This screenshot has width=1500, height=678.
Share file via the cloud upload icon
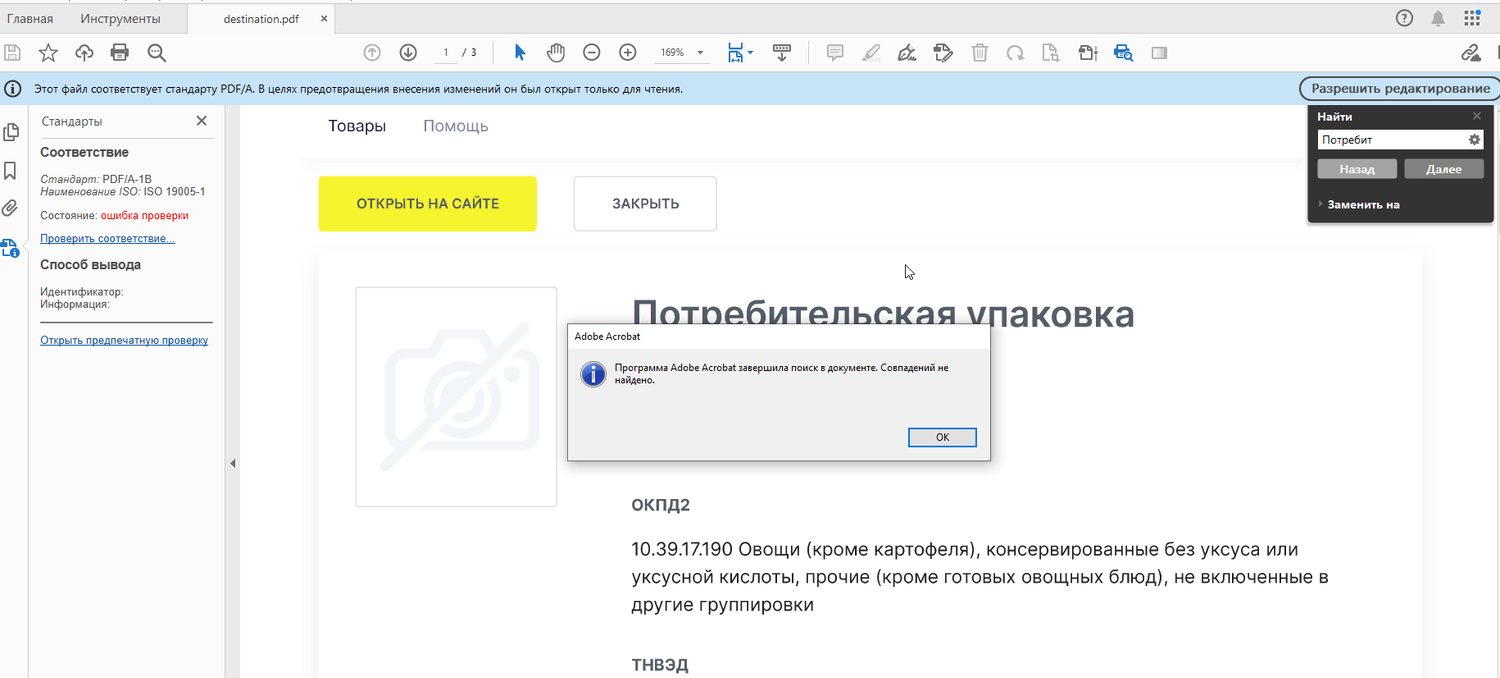(x=84, y=52)
